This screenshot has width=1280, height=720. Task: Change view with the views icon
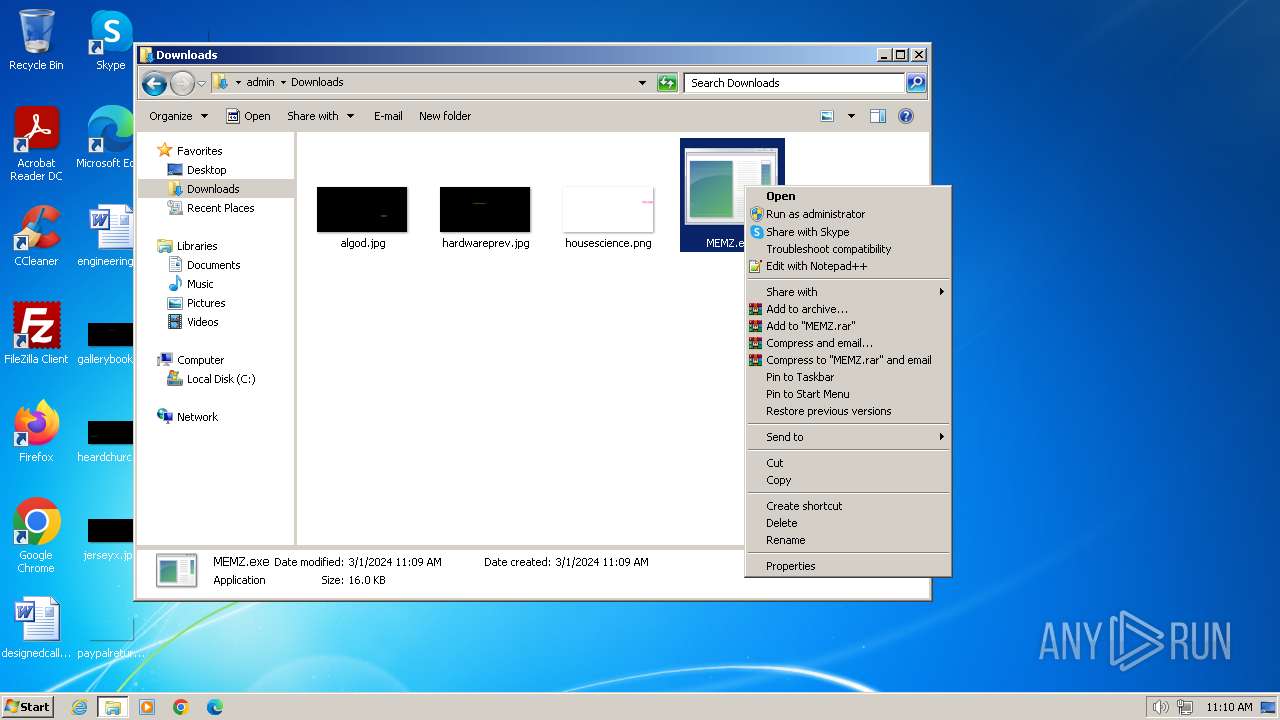point(827,116)
